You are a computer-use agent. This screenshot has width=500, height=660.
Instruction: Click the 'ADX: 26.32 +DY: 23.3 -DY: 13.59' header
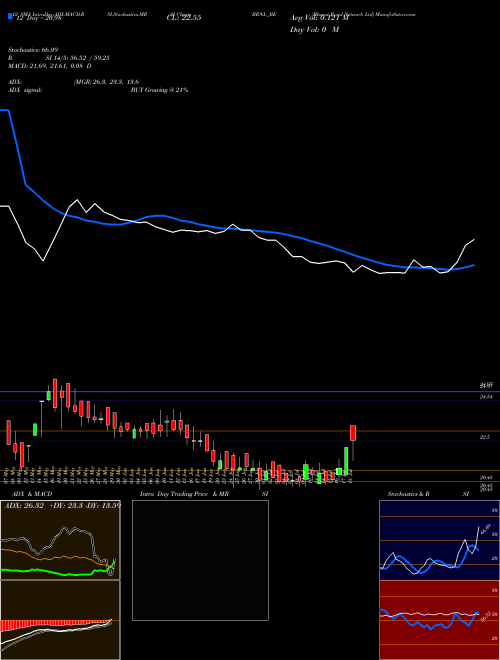62,505
